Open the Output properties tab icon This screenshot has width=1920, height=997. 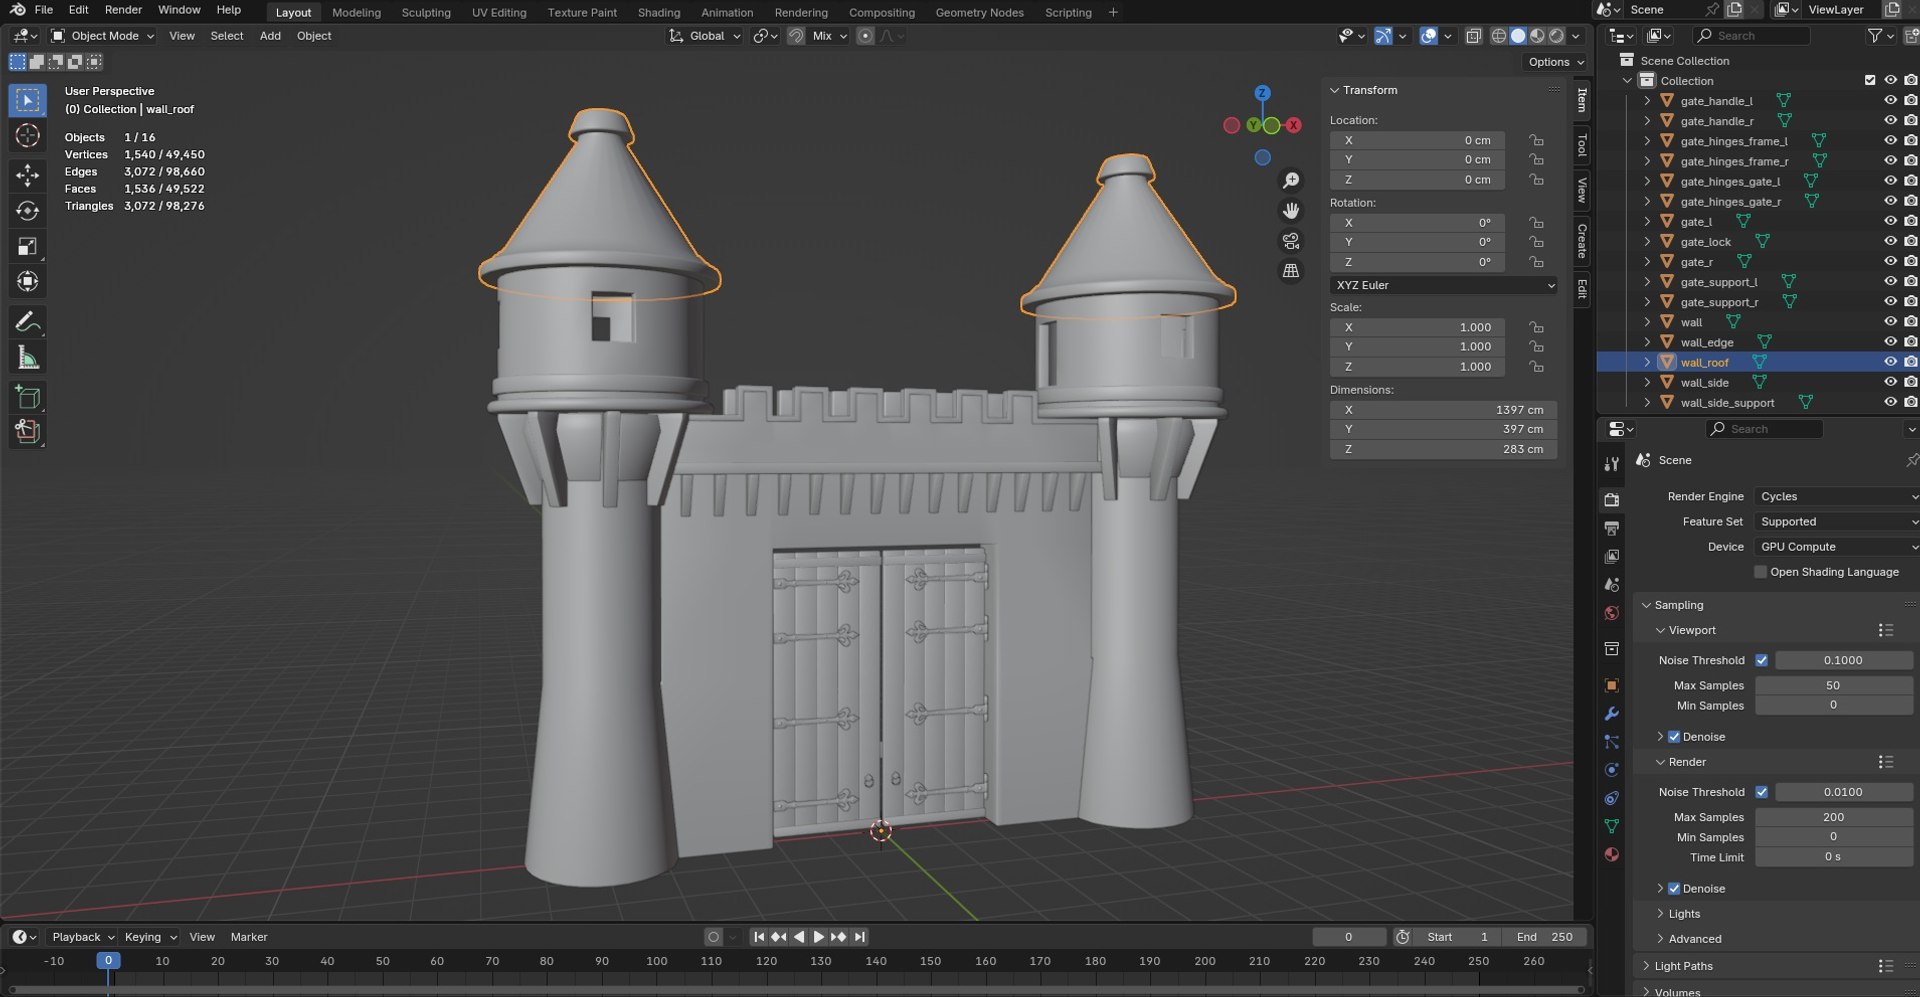coord(1611,527)
